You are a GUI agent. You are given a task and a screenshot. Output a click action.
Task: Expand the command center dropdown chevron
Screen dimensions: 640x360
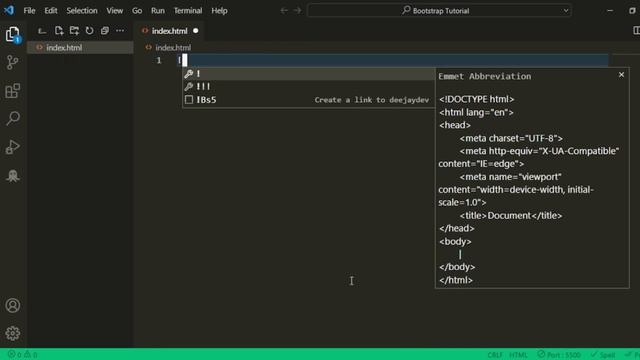tap(566, 11)
